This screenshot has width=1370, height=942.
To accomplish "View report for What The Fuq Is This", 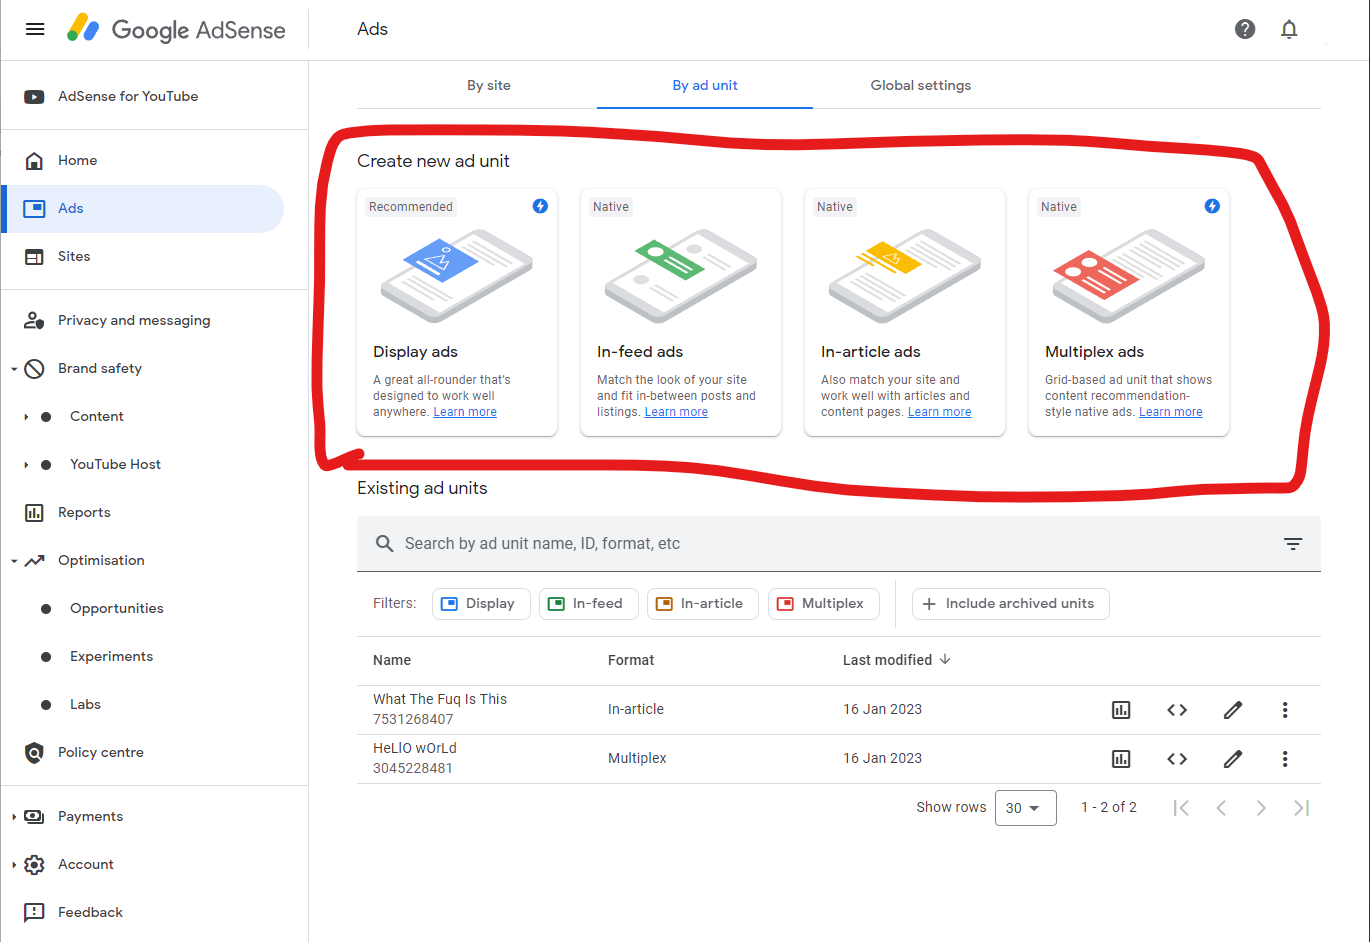I will point(1121,710).
